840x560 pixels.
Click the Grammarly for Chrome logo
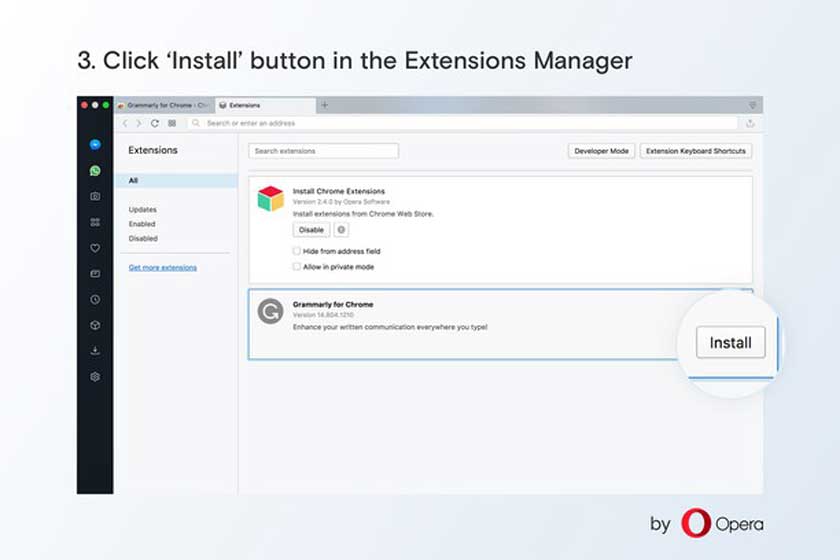point(271,311)
